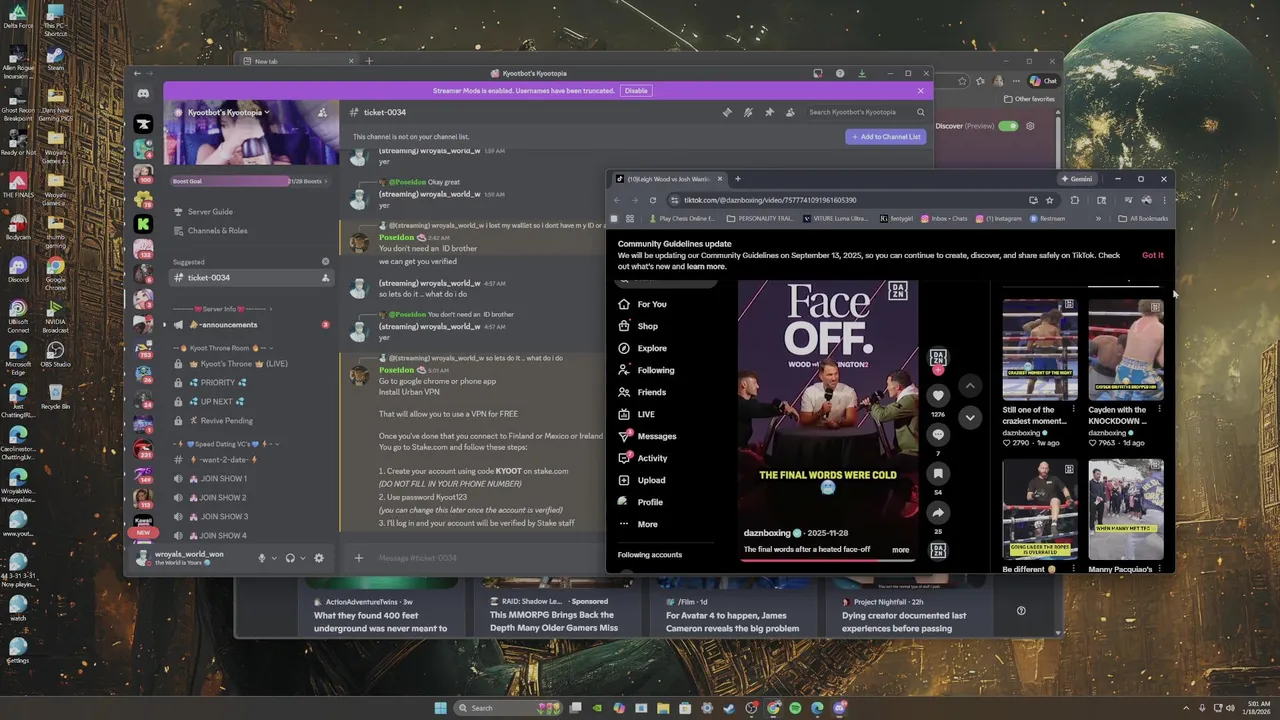Open notification settings icon in Discord header
The image size is (1280, 720).
coord(748,113)
